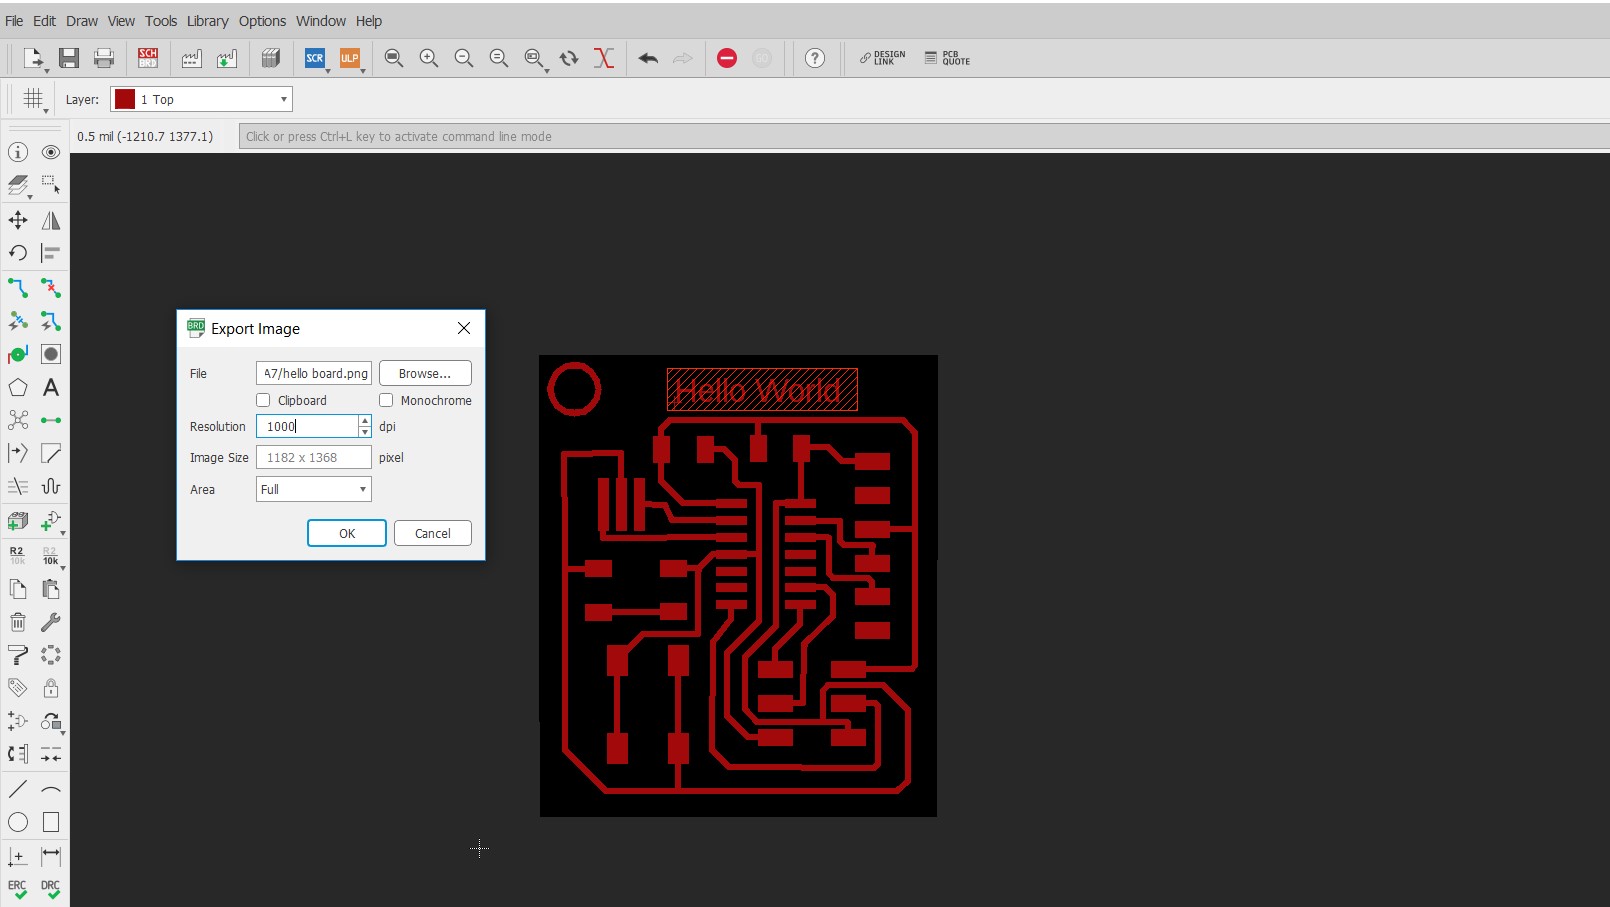Click the Browse... button
Viewport: 1610px width, 907px height.
tap(425, 373)
